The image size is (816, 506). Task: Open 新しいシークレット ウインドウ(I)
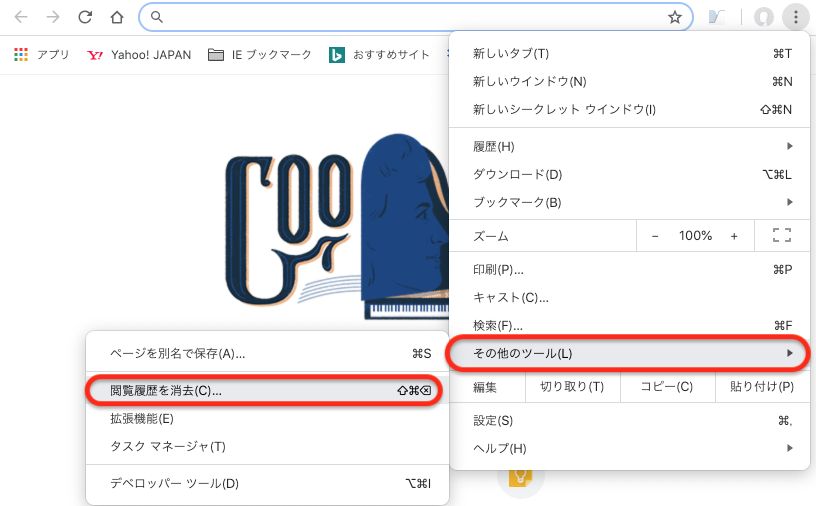tap(632, 109)
